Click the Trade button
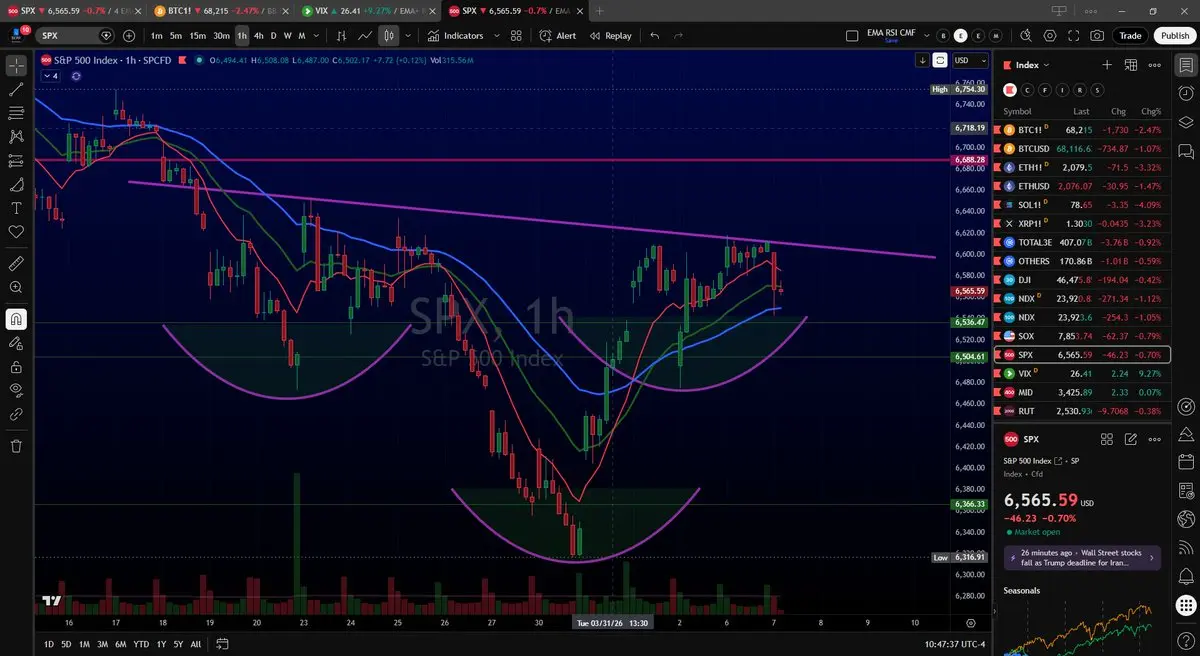Viewport: 1200px width, 656px height. pyautogui.click(x=1130, y=36)
